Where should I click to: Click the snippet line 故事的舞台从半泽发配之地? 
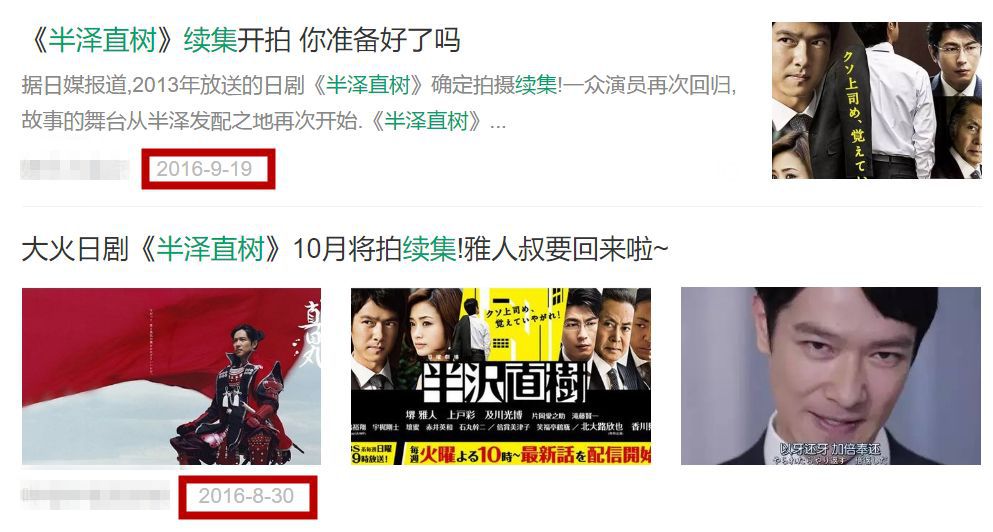pos(263,120)
